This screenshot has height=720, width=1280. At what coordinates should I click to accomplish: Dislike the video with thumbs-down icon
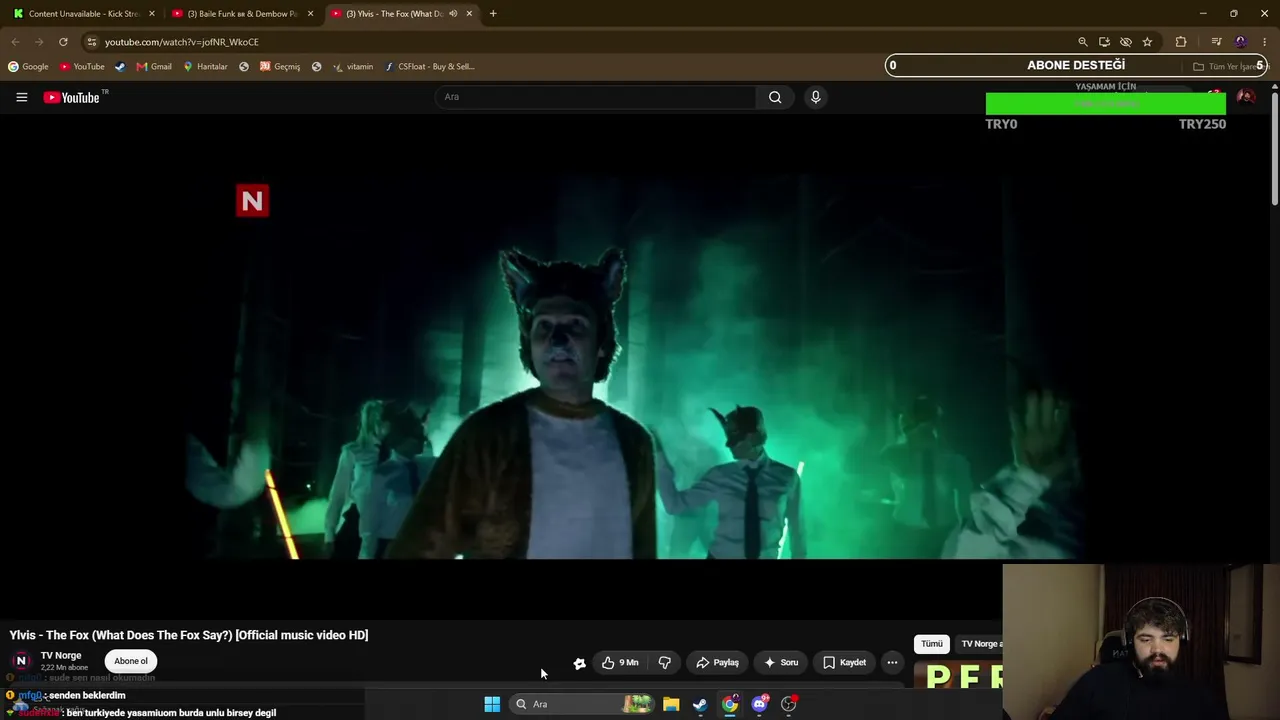point(665,662)
